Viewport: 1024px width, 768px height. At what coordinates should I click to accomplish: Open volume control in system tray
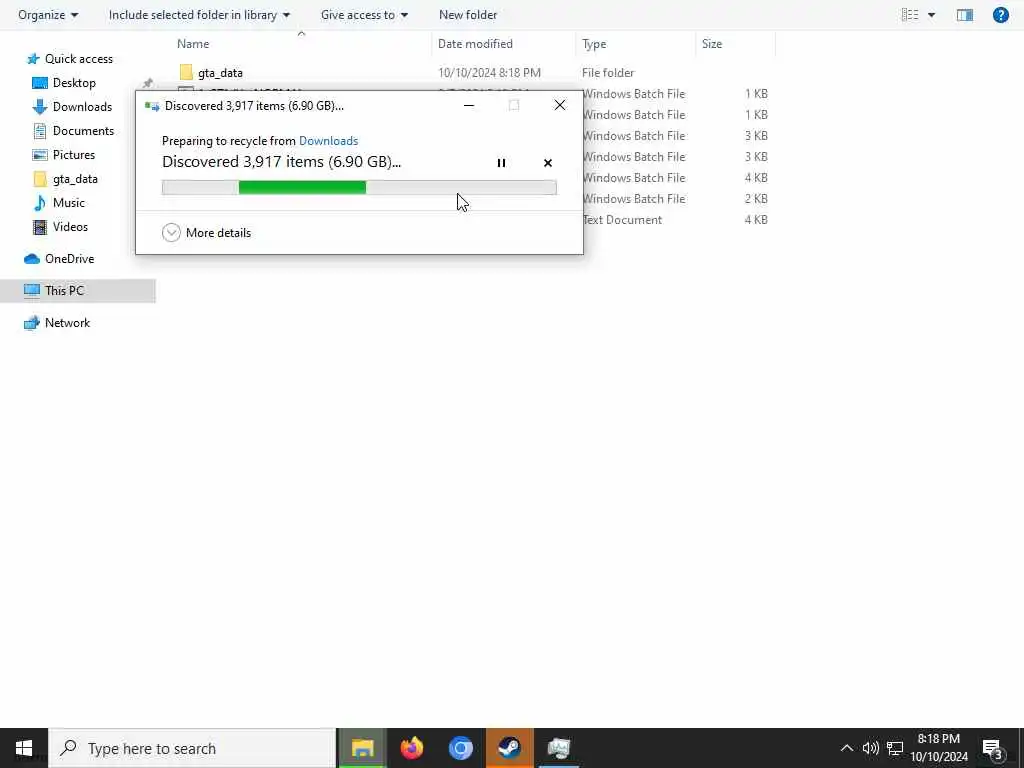(871, 748)
